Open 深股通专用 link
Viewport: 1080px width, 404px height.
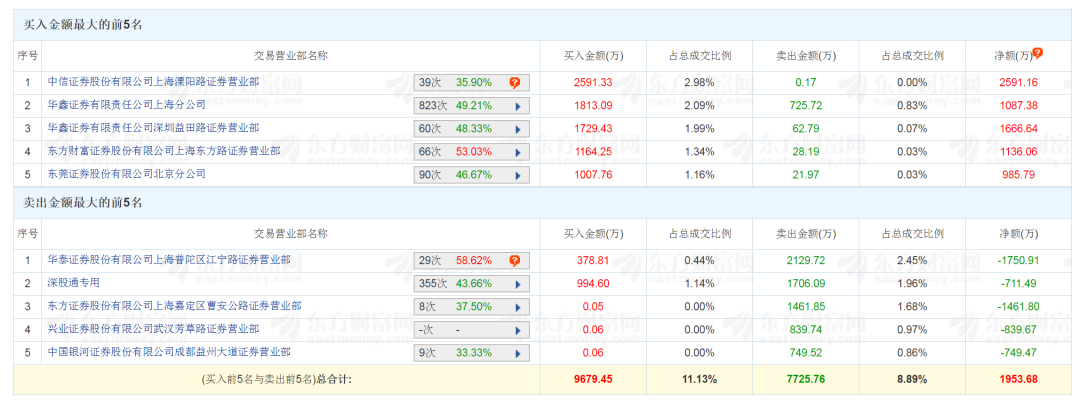[x=74, y=283]
